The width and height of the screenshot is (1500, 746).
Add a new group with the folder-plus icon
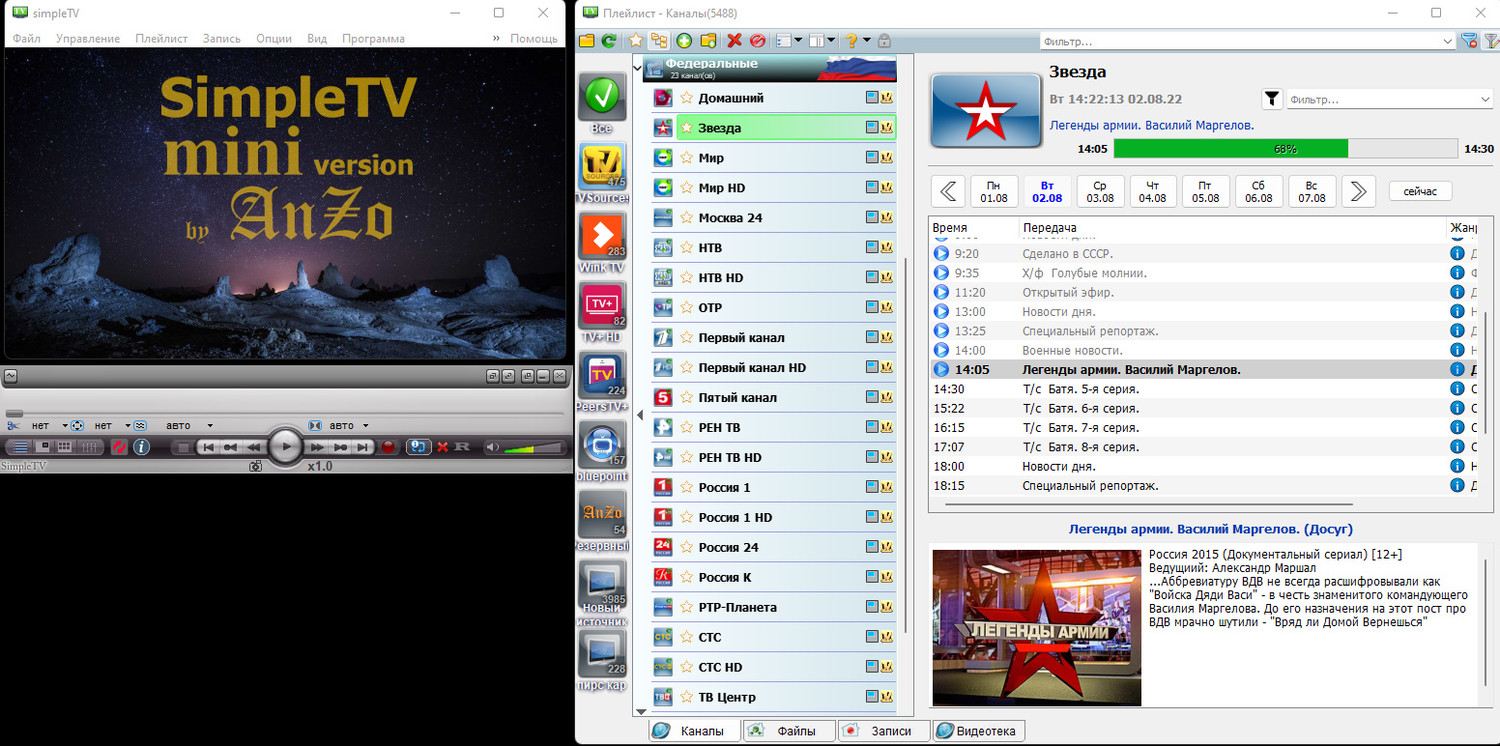point(708,41)
